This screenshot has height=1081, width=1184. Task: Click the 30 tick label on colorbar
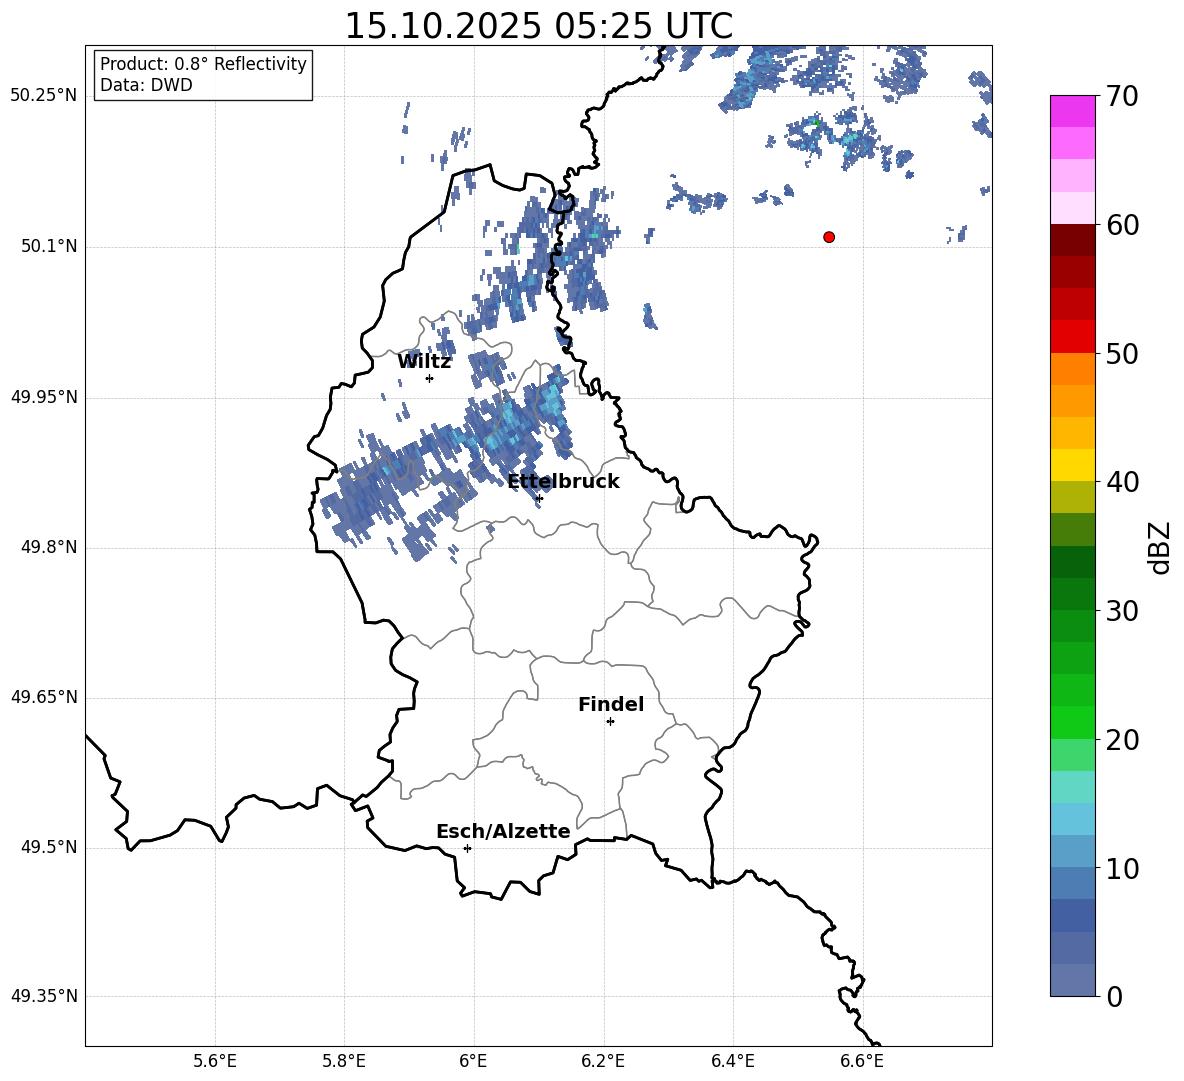tap(1122, 611)
